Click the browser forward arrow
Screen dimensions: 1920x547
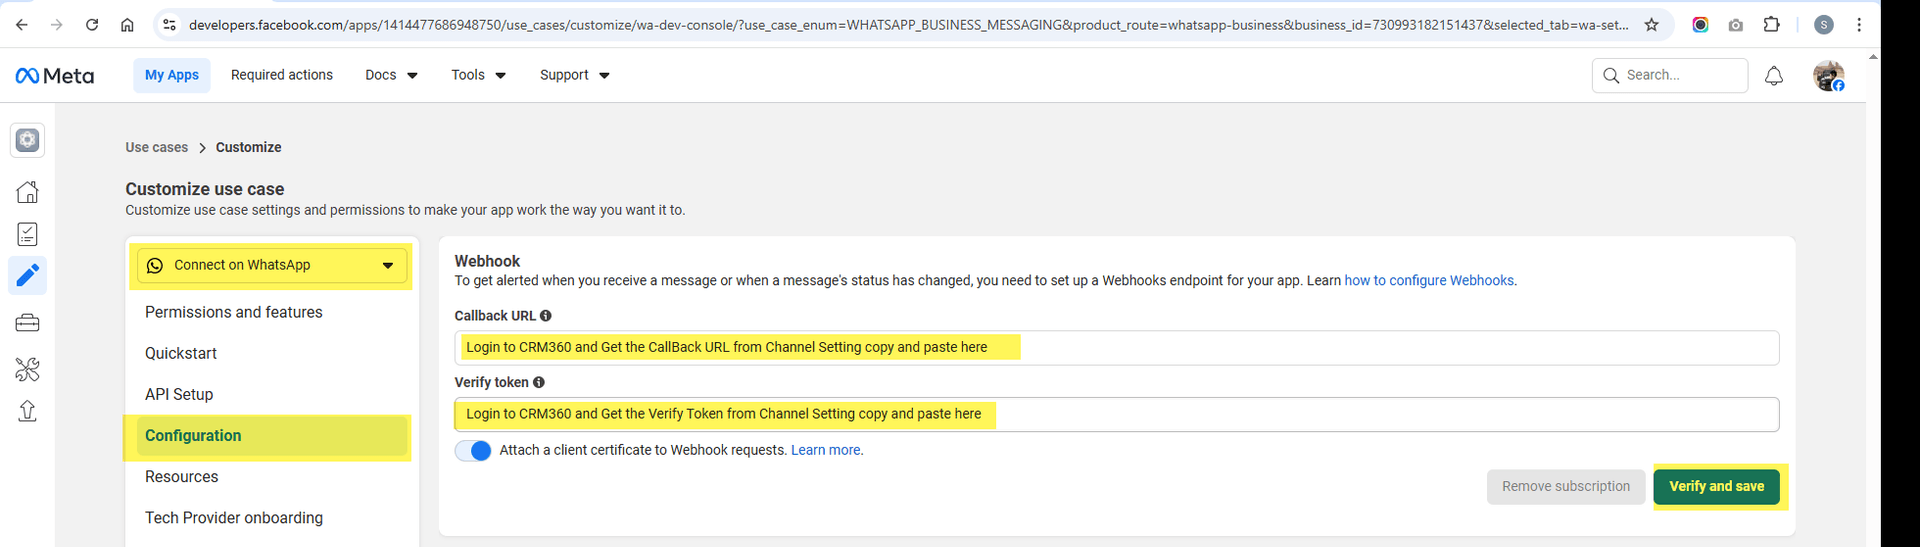tap(56, 25)
